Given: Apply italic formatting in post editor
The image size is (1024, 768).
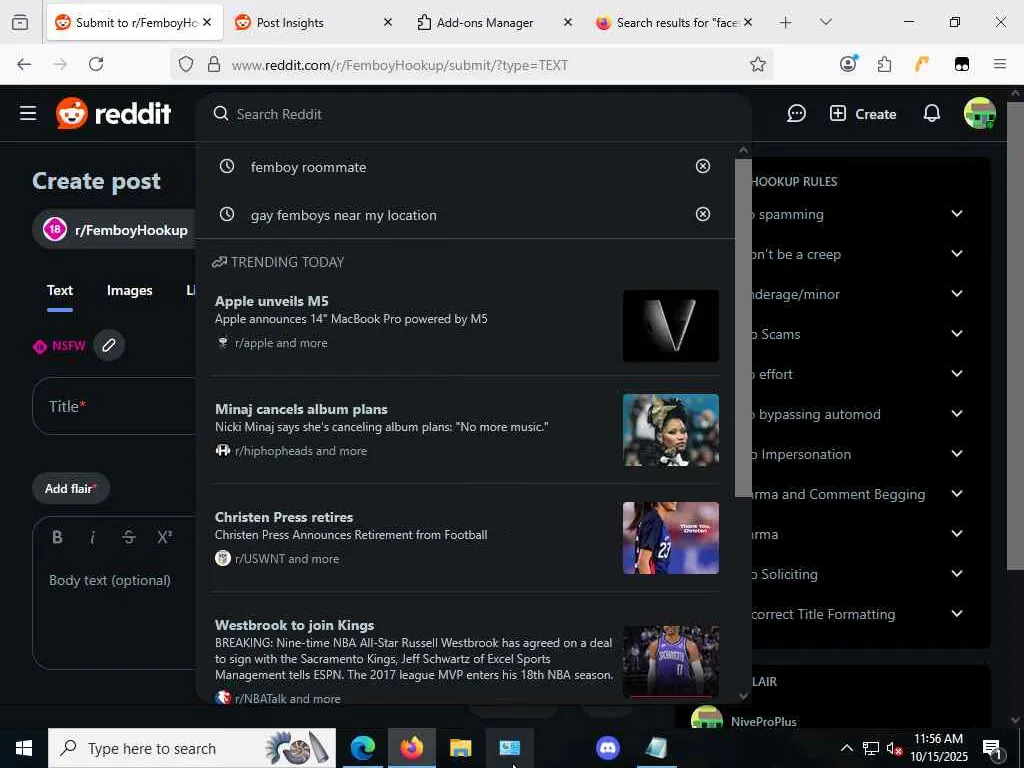Looking at the screenshot, I should click(93, 537).
